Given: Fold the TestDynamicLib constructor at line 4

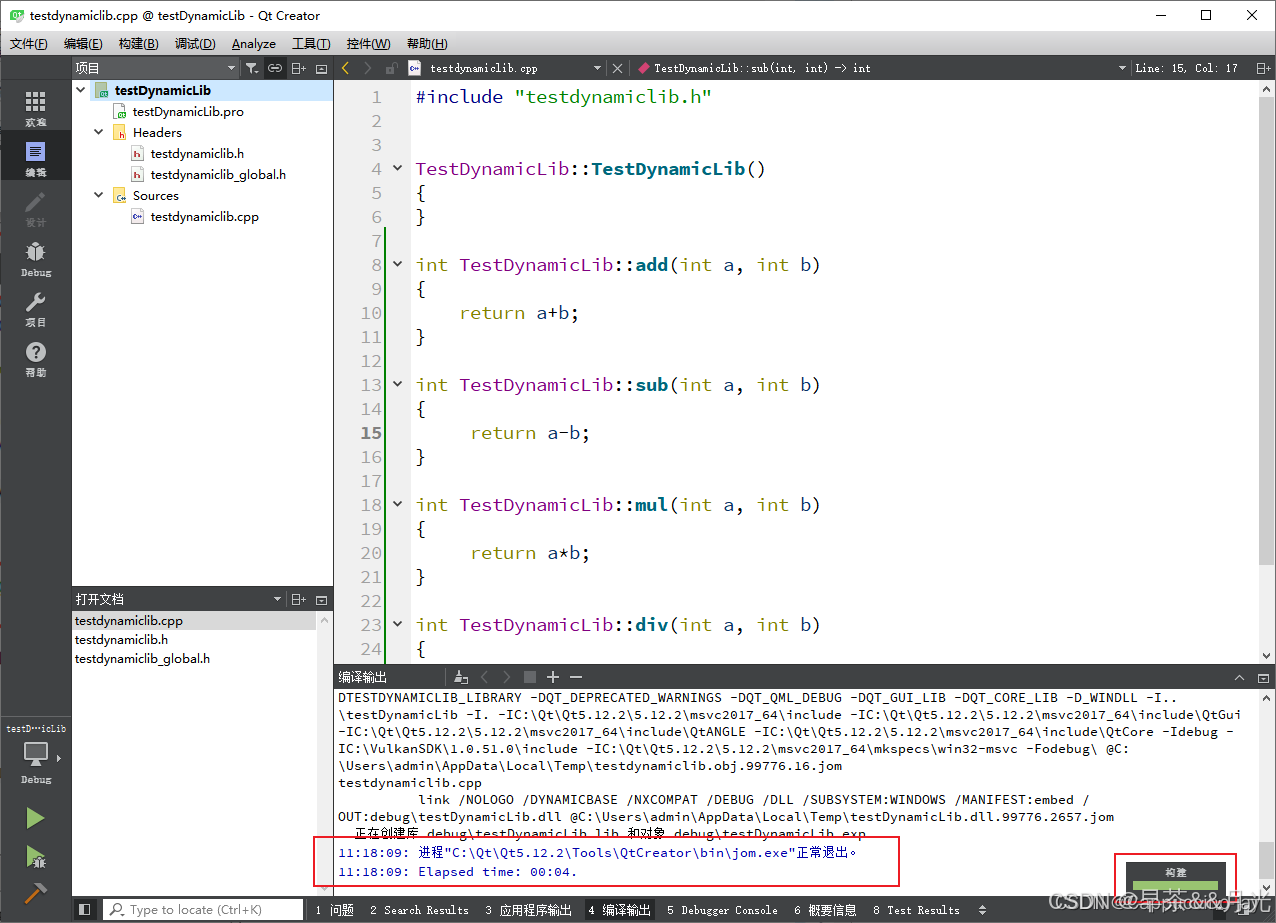Looking at the screenshot, I should (x=397, y=169).
